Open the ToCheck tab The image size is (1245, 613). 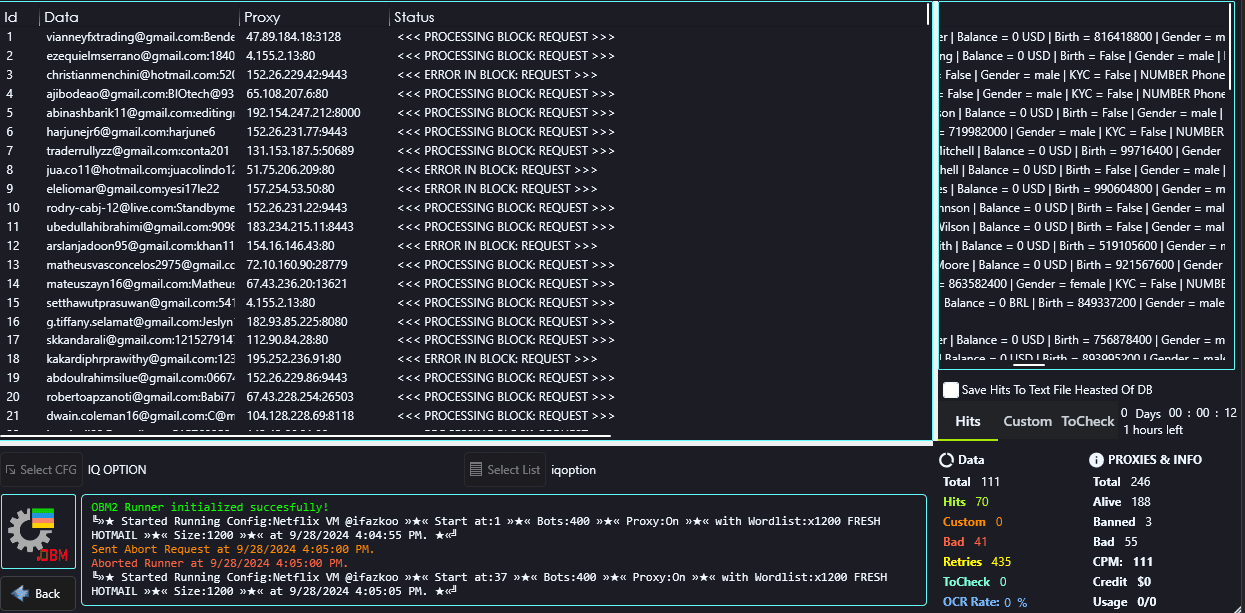(x=1088, y=421)
